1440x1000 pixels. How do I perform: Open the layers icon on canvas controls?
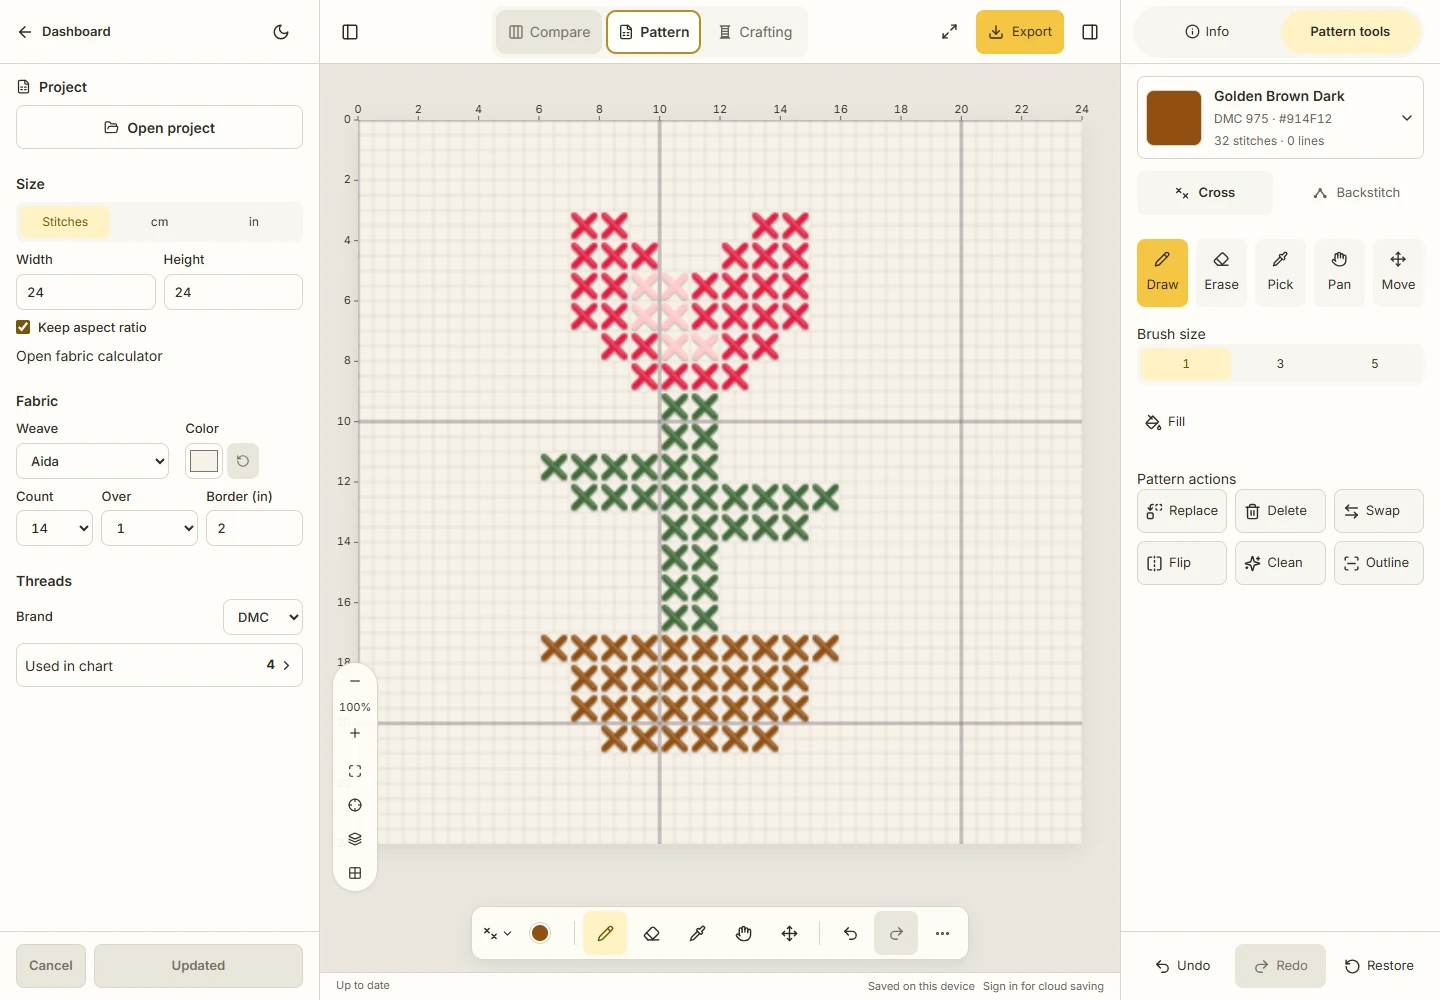[355, 839]
